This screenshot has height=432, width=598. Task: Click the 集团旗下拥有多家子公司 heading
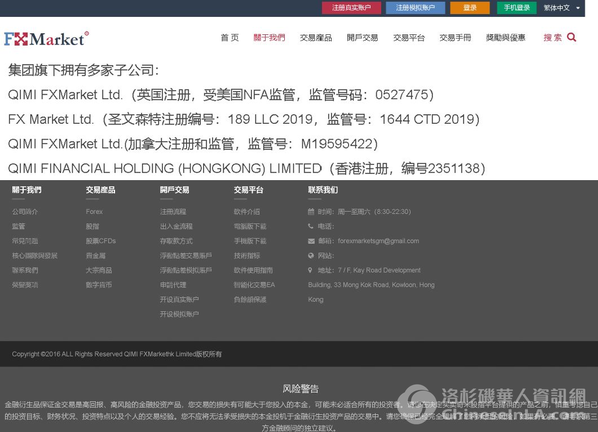point(83,70)
